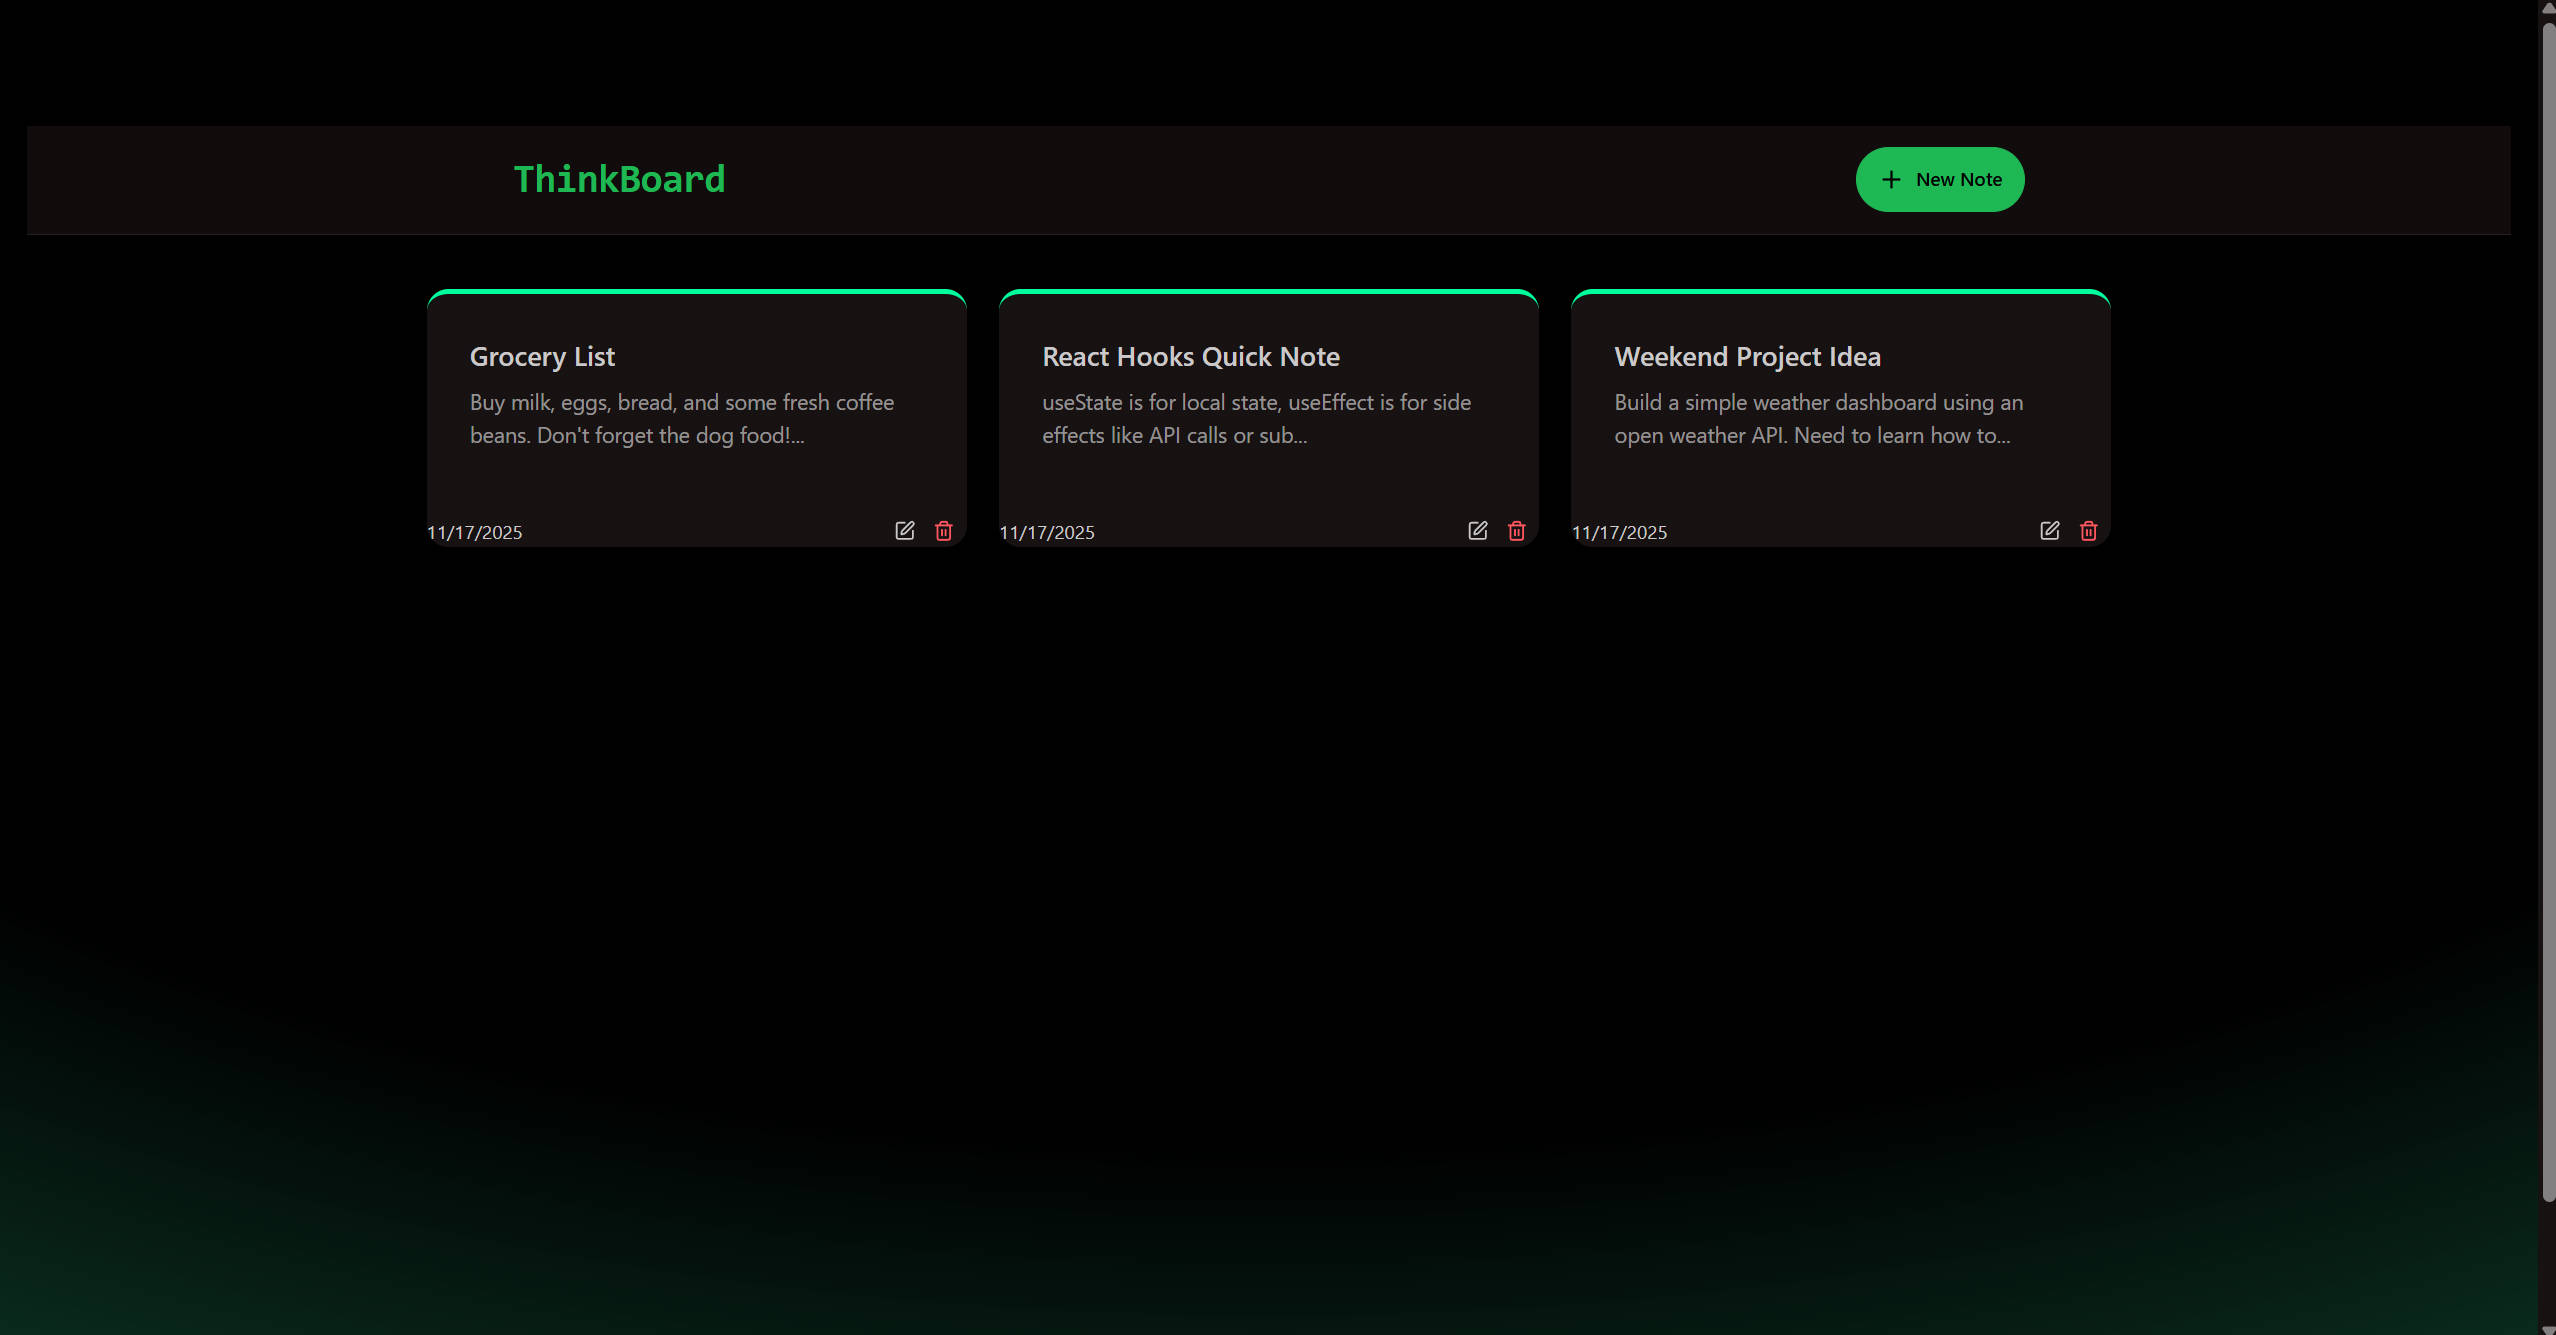Screen dimensions: 2556x1335
Task: Click the Grocery List date 11/17/2025
Action: tap(474, 533)
